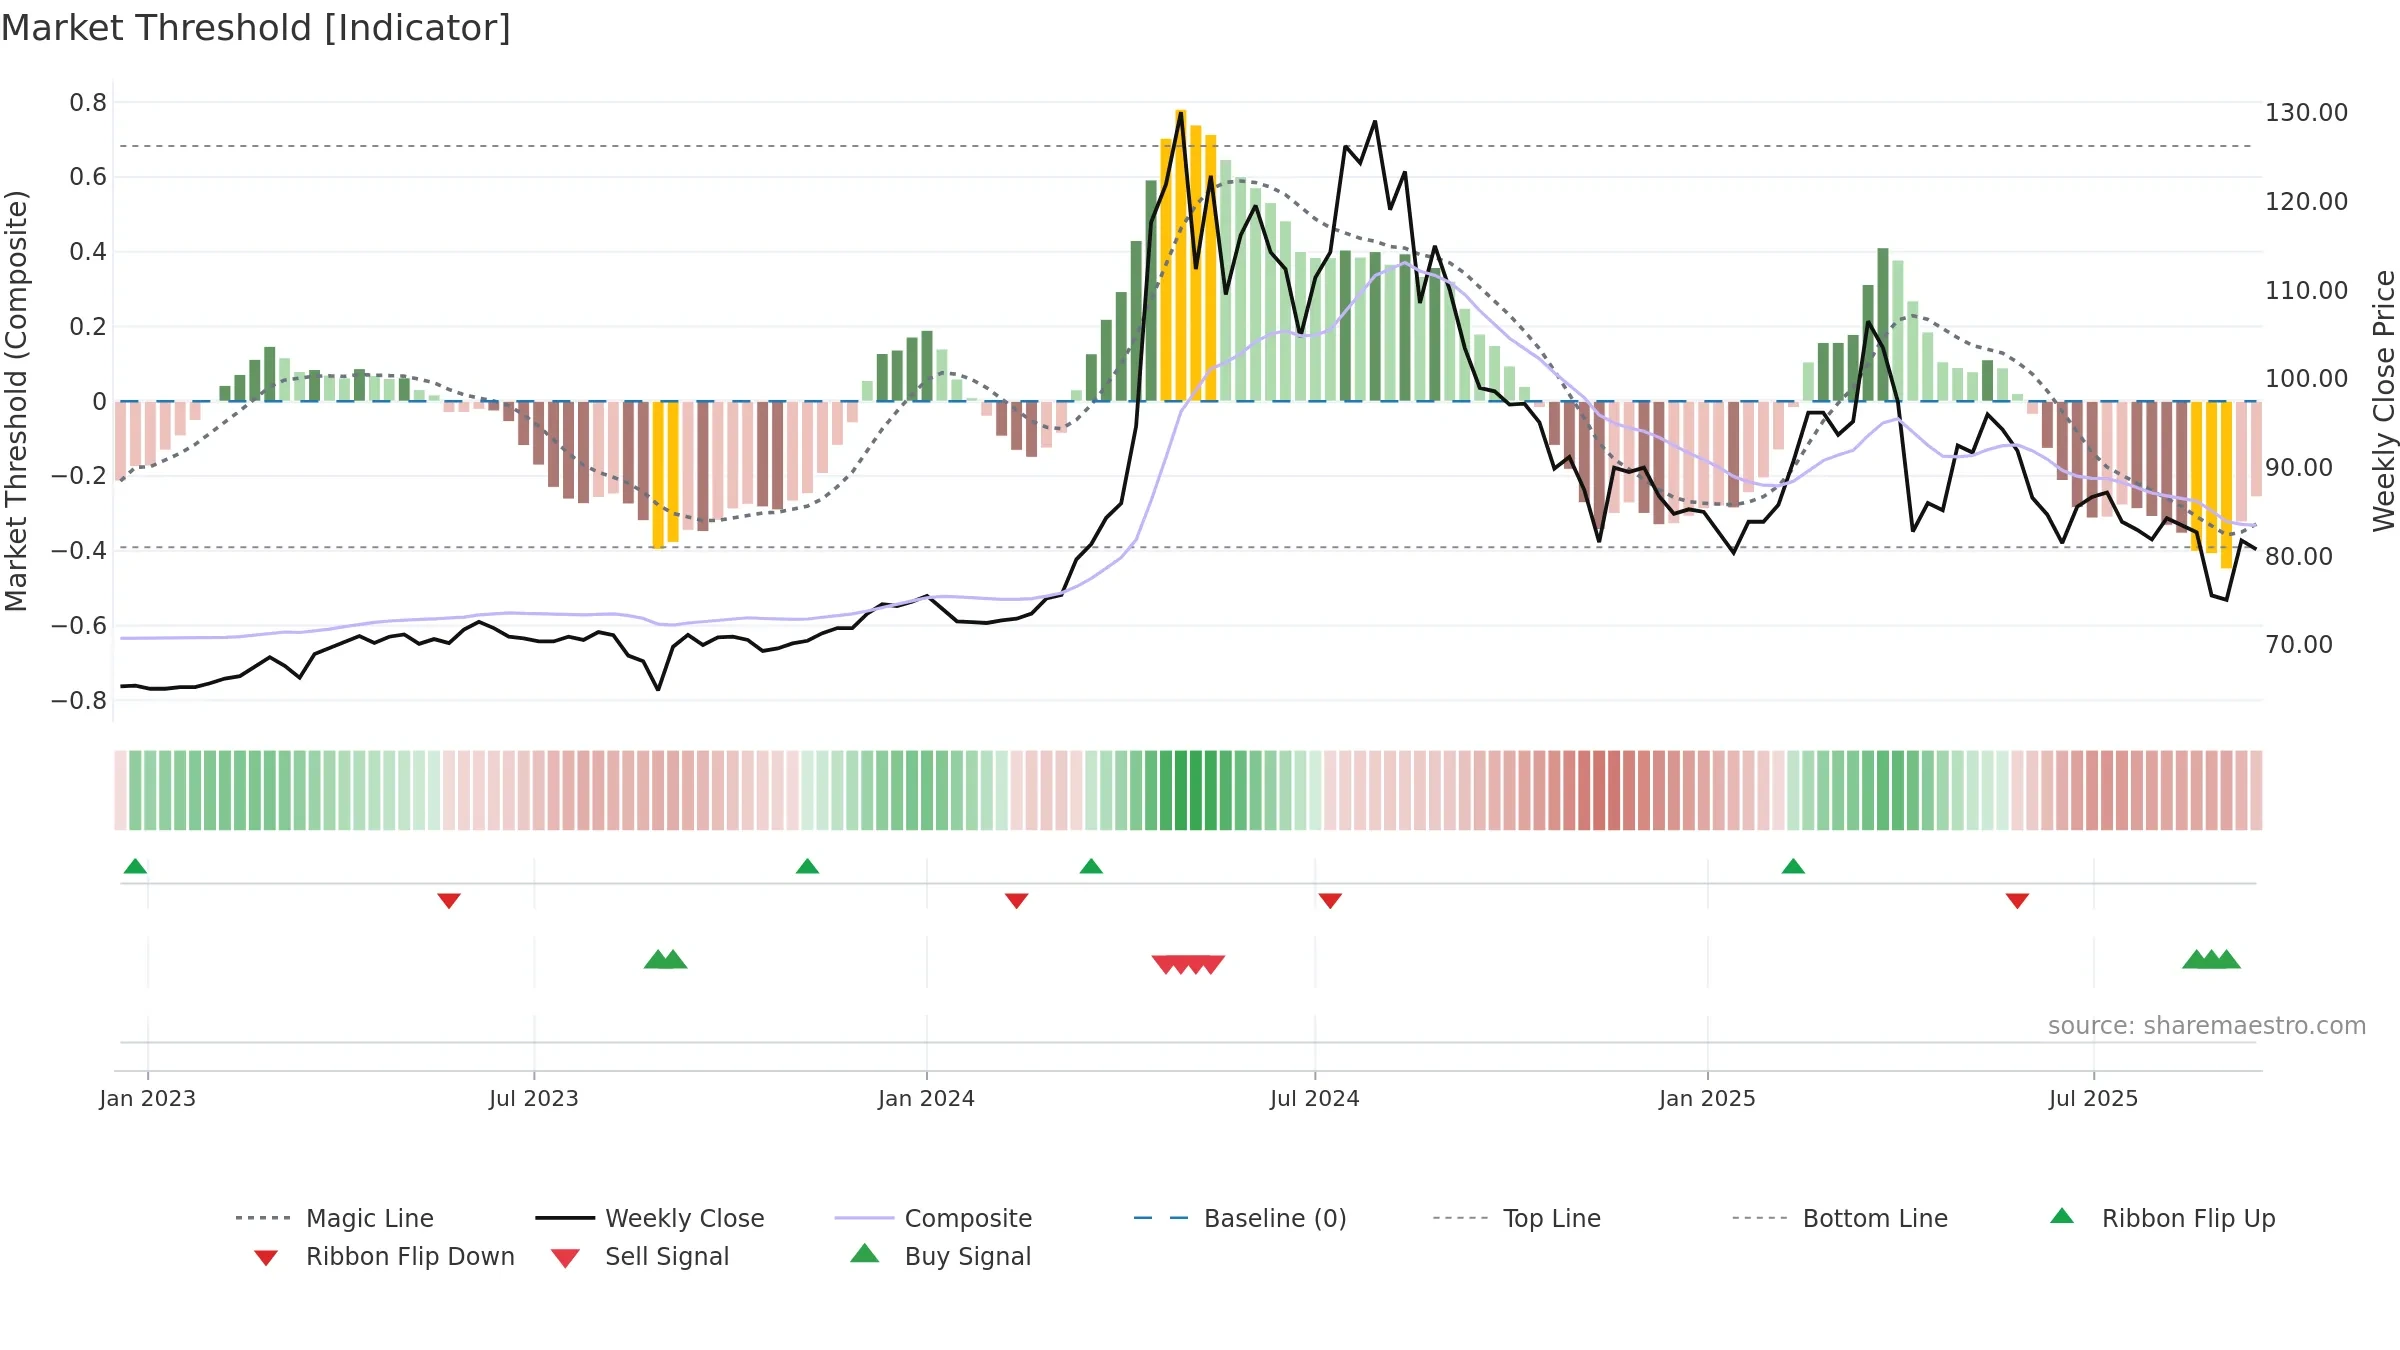Click the ribbon flip up marker in November 2023
The image size is (2400, 1350).
[x=807, y=866]
